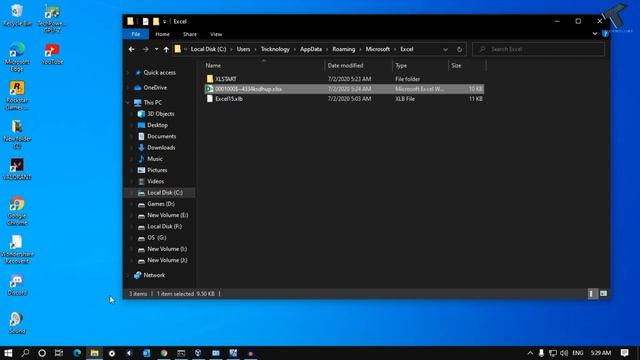Open the Google Chrome desktop shortcut
The width and height of the screenshot is (640, 360).
tap(17, 211)
